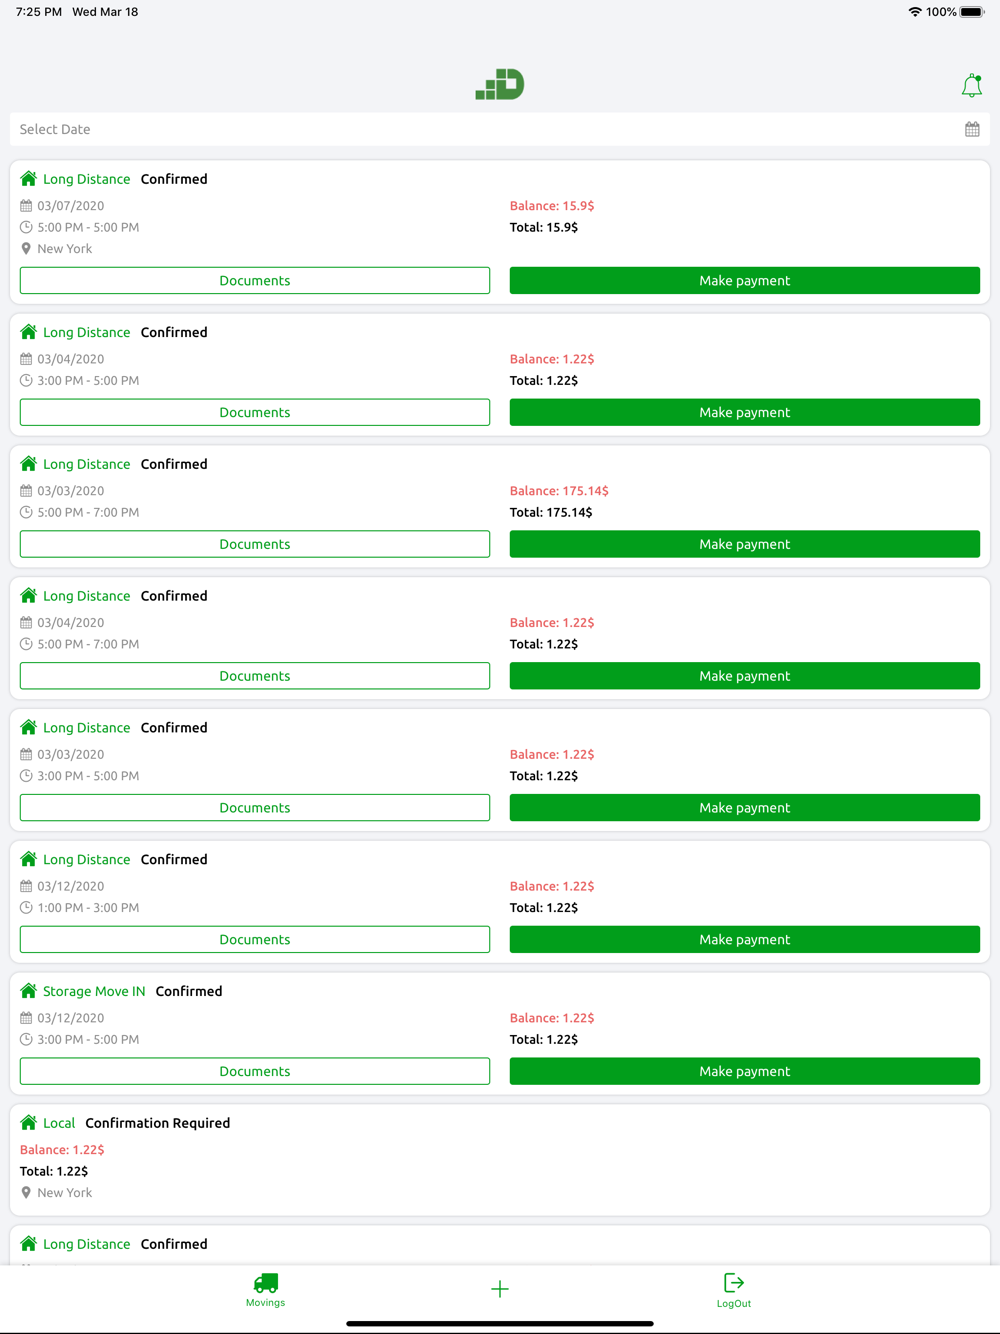Open Documents for the 03/04/2020 3:00 PM move
The width and height of the screenshot is (1000, 1334).
[255, 412]
